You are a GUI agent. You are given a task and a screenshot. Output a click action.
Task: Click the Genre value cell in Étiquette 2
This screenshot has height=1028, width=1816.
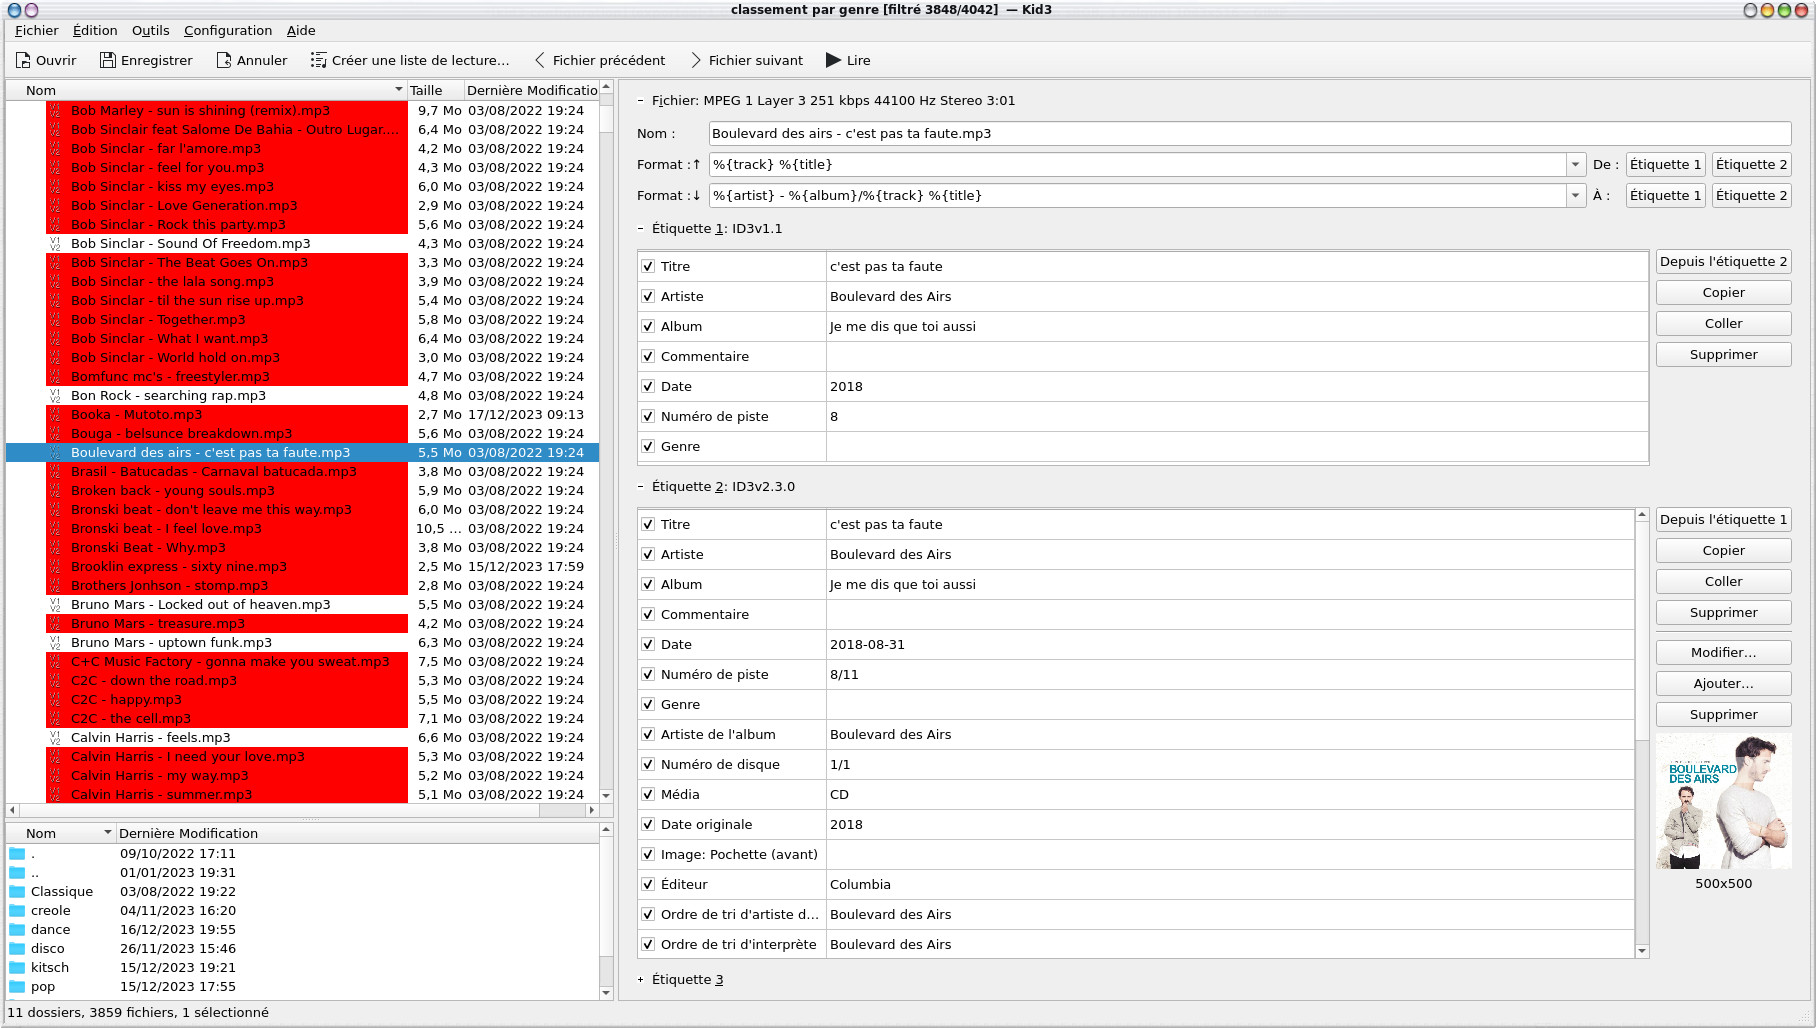point(1230,704)
